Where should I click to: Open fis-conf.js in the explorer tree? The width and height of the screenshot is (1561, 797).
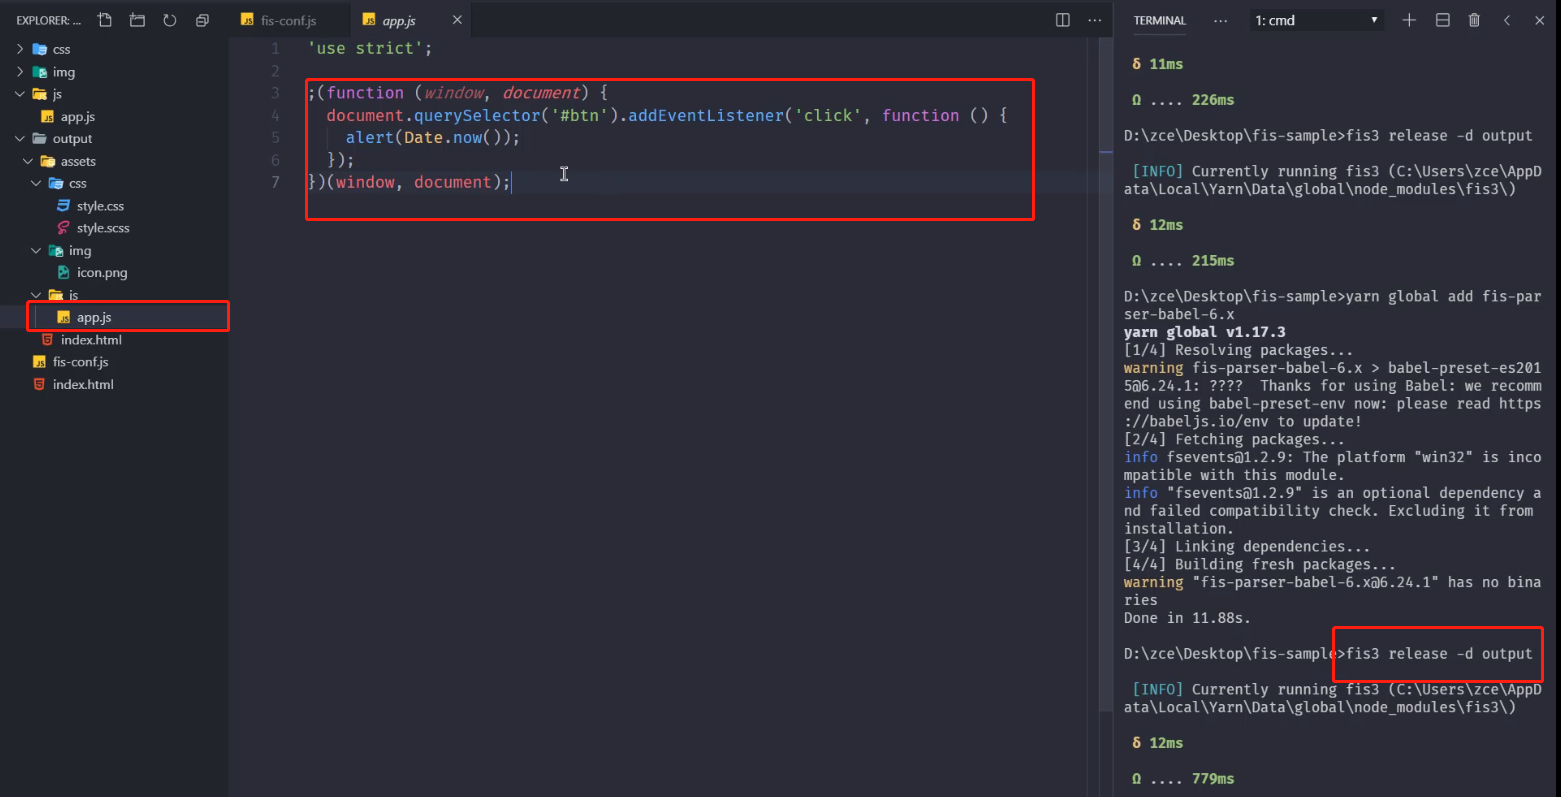[80, 362]
